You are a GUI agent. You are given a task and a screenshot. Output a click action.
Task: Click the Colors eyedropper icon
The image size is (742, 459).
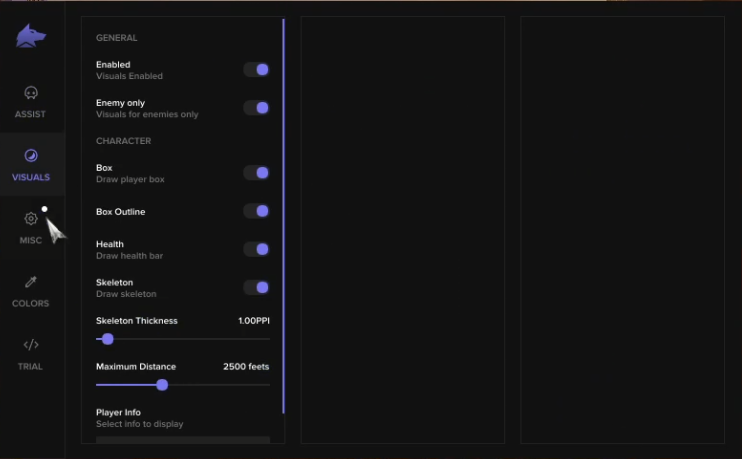tap(31, 282)
